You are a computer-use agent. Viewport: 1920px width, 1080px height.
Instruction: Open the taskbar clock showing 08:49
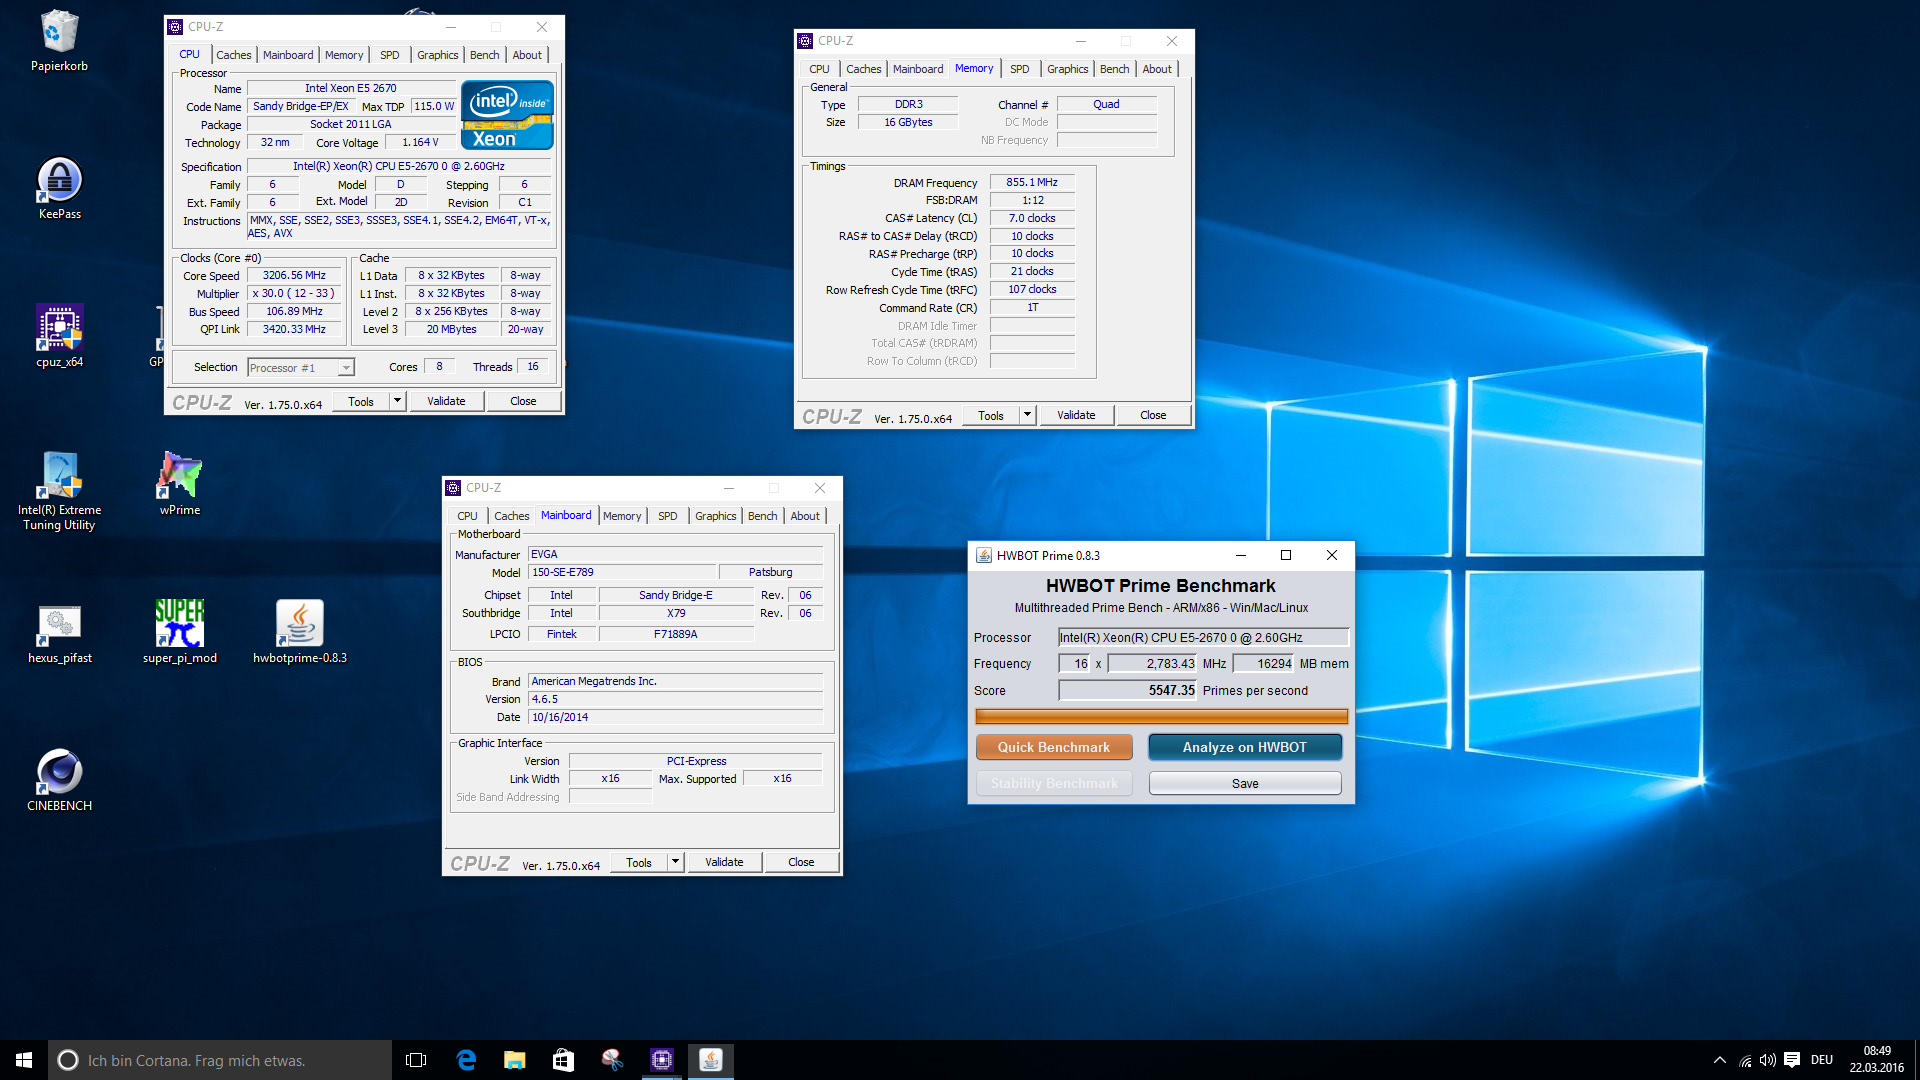(1877, 1060)
